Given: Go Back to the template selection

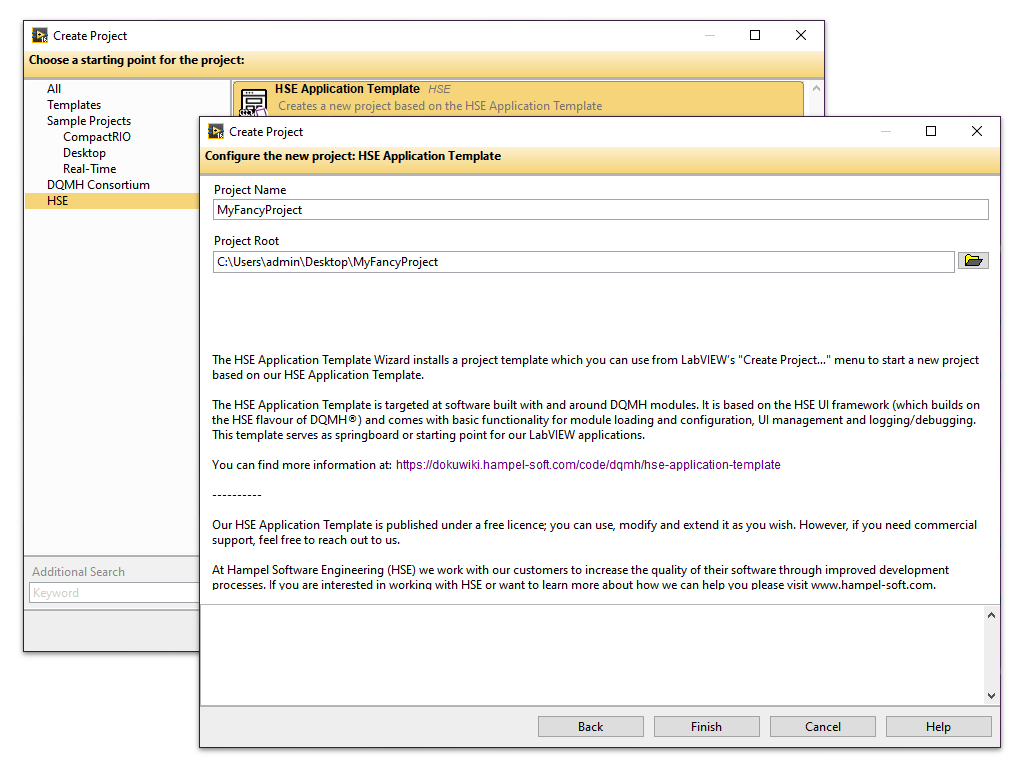Looking at the screenshot, I should tap(590, 726).
